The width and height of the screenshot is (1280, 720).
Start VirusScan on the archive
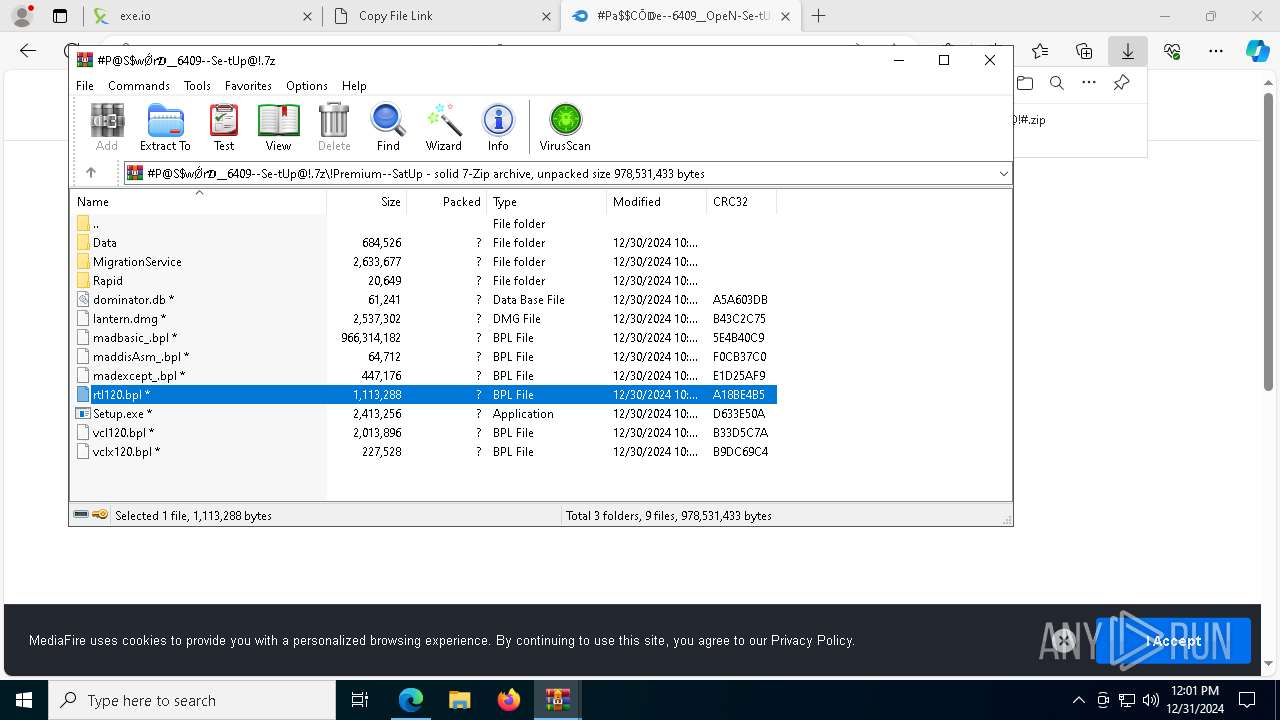coord(565,128)
